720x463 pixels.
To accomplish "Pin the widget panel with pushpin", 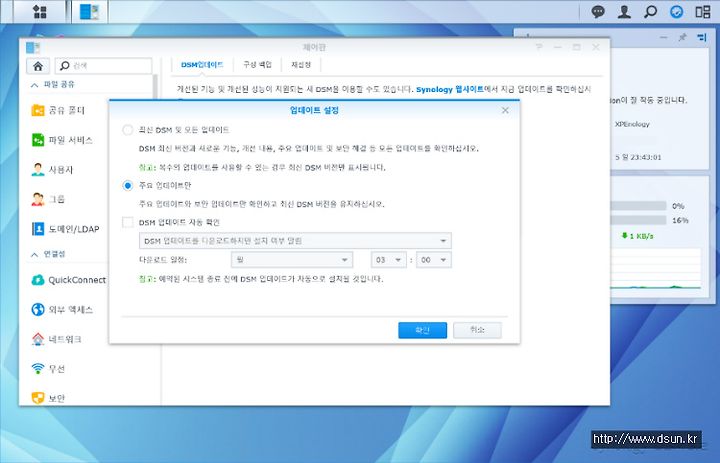I will pyautogui.click(x=682, y=38).
